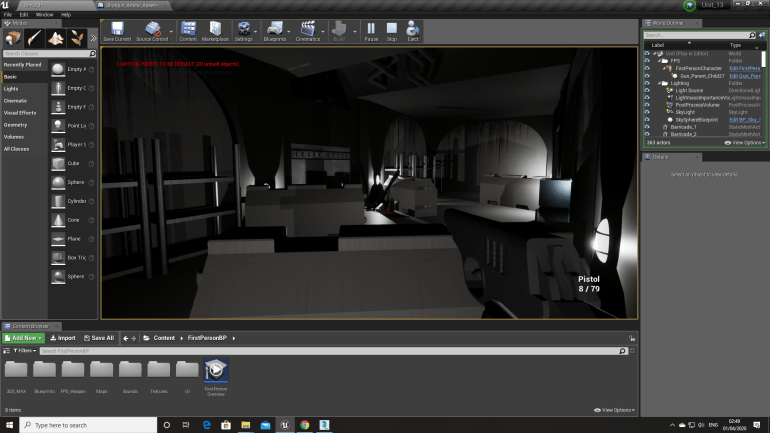Viewport: 770px width, 433px height.
Task: Toggle the sources panel view icon
Action: click(x=6, y=351)
